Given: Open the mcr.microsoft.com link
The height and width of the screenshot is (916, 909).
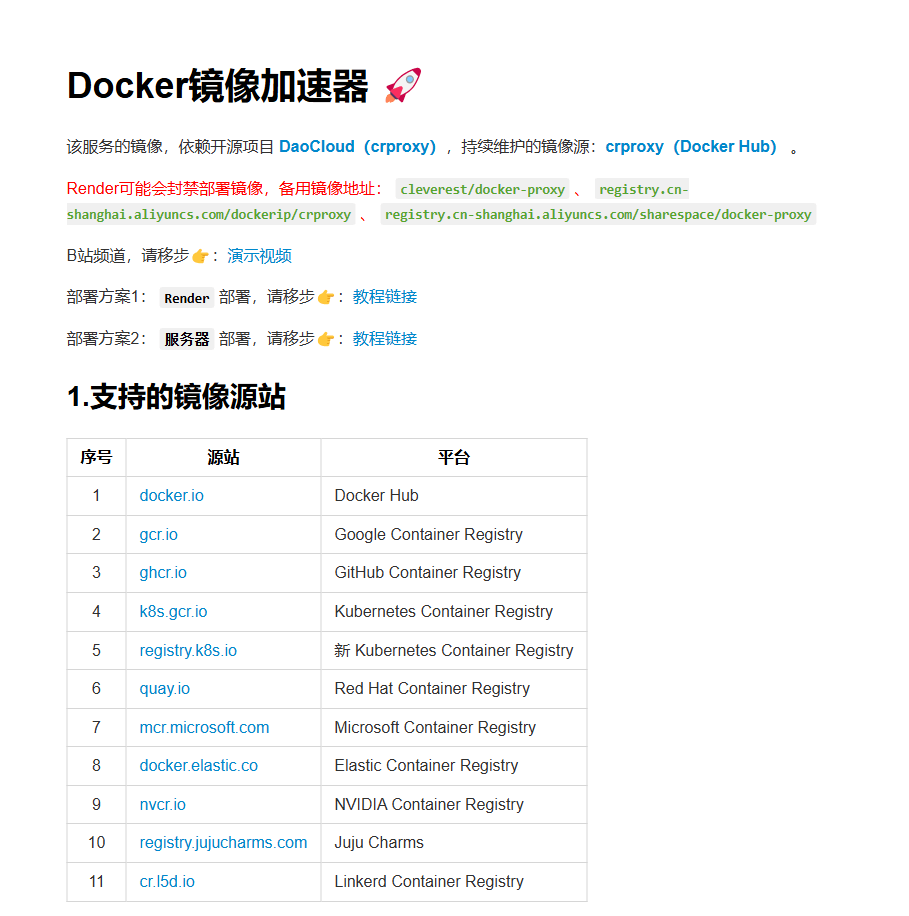Looking at the screenshot, I should coord(204,727).
